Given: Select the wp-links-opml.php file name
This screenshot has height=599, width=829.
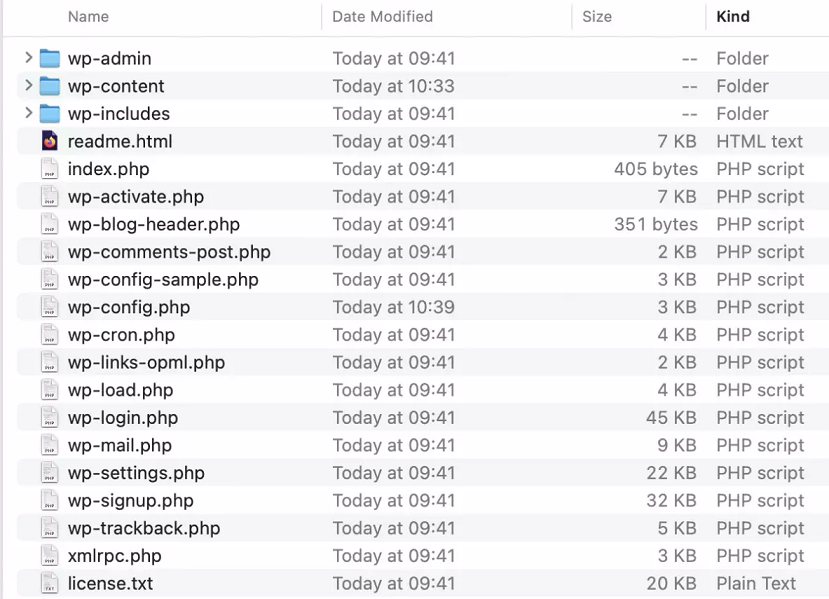Looking at the screenshot, I should click(x=146, y=362).
